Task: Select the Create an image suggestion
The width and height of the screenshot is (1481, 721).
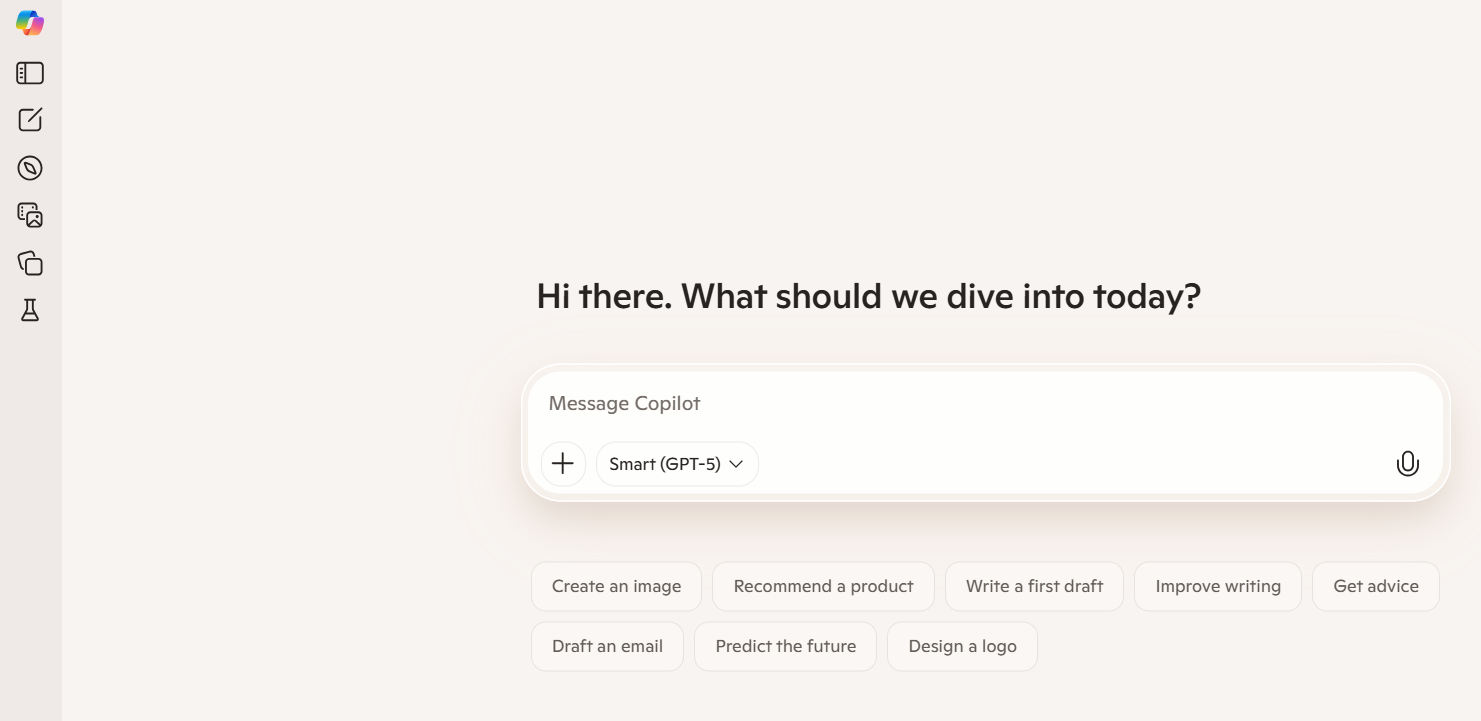Action: 616,586
